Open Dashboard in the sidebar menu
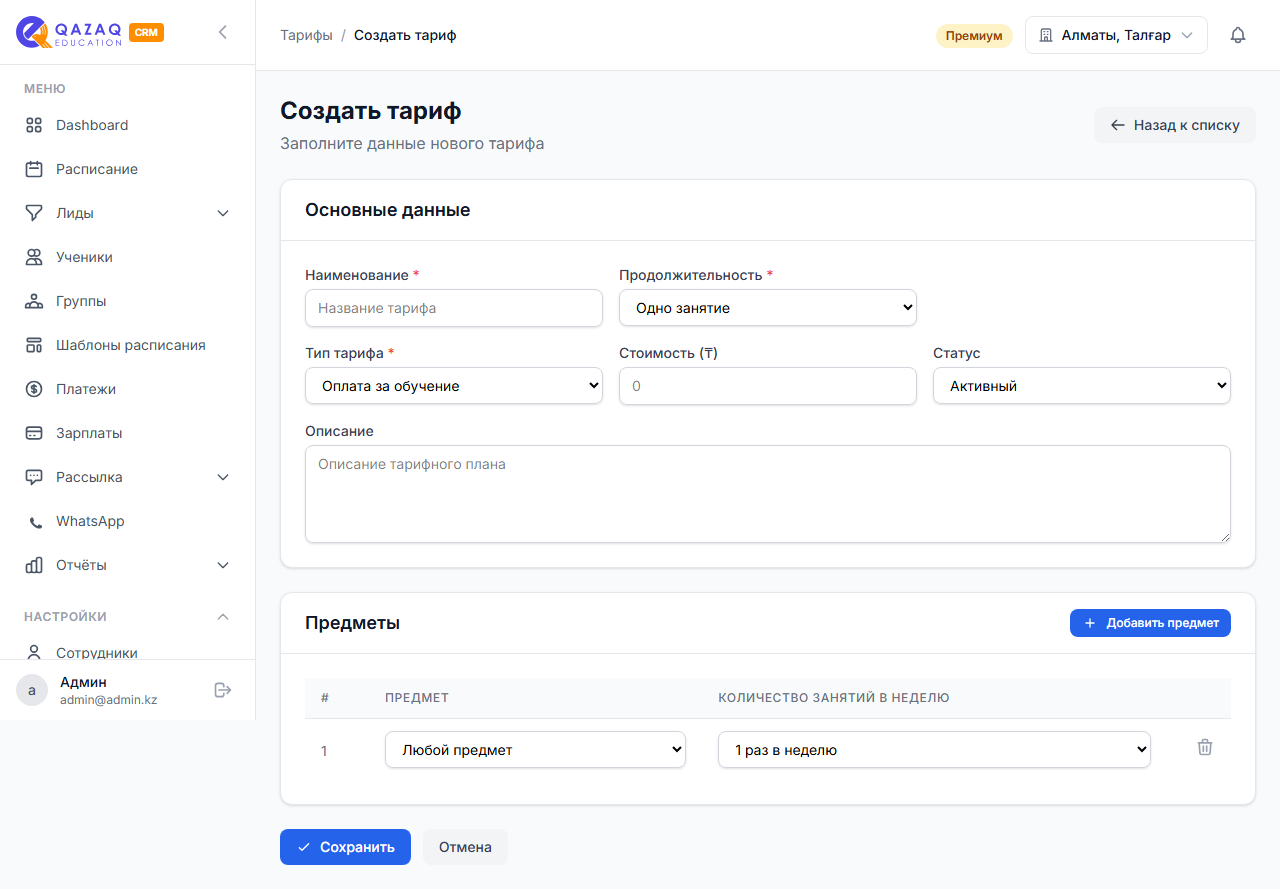This screenshot has height=889, width=1280. click(x=128, y=125)
